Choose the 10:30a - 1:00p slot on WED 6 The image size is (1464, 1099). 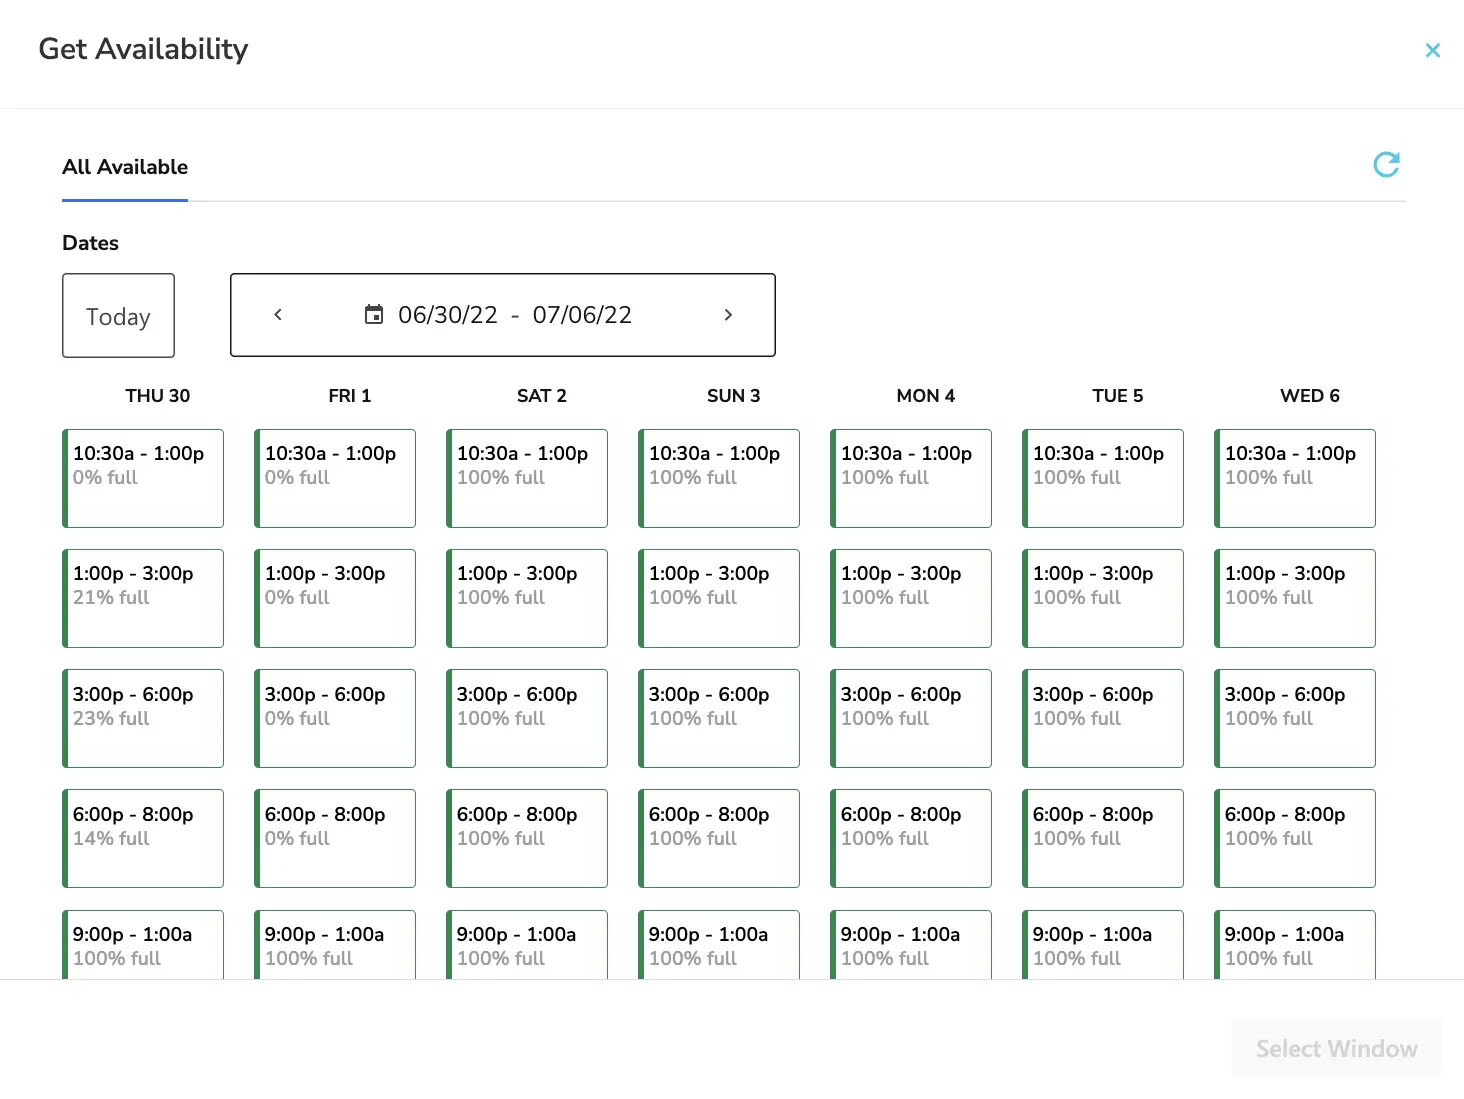tap(1294, 478)
